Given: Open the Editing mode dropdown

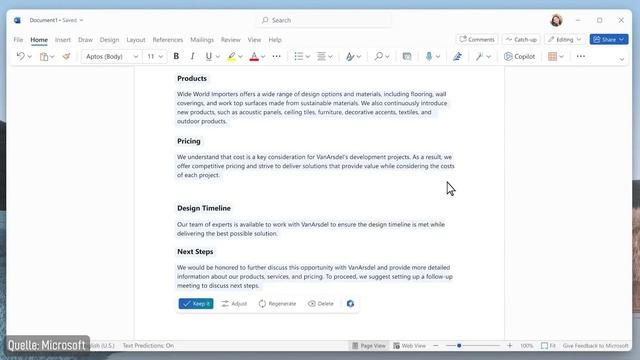Looking at the screenshot, I should pos(565,39).
